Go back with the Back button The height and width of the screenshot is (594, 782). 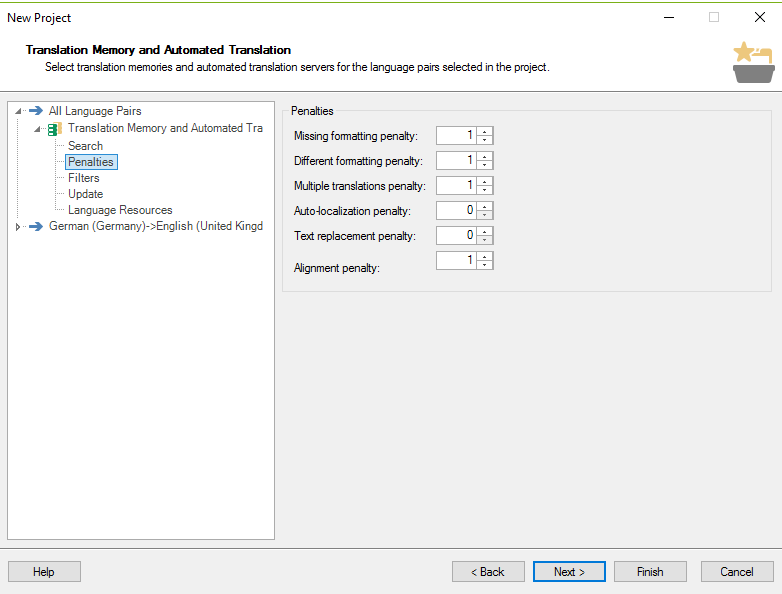coord(488,572)
